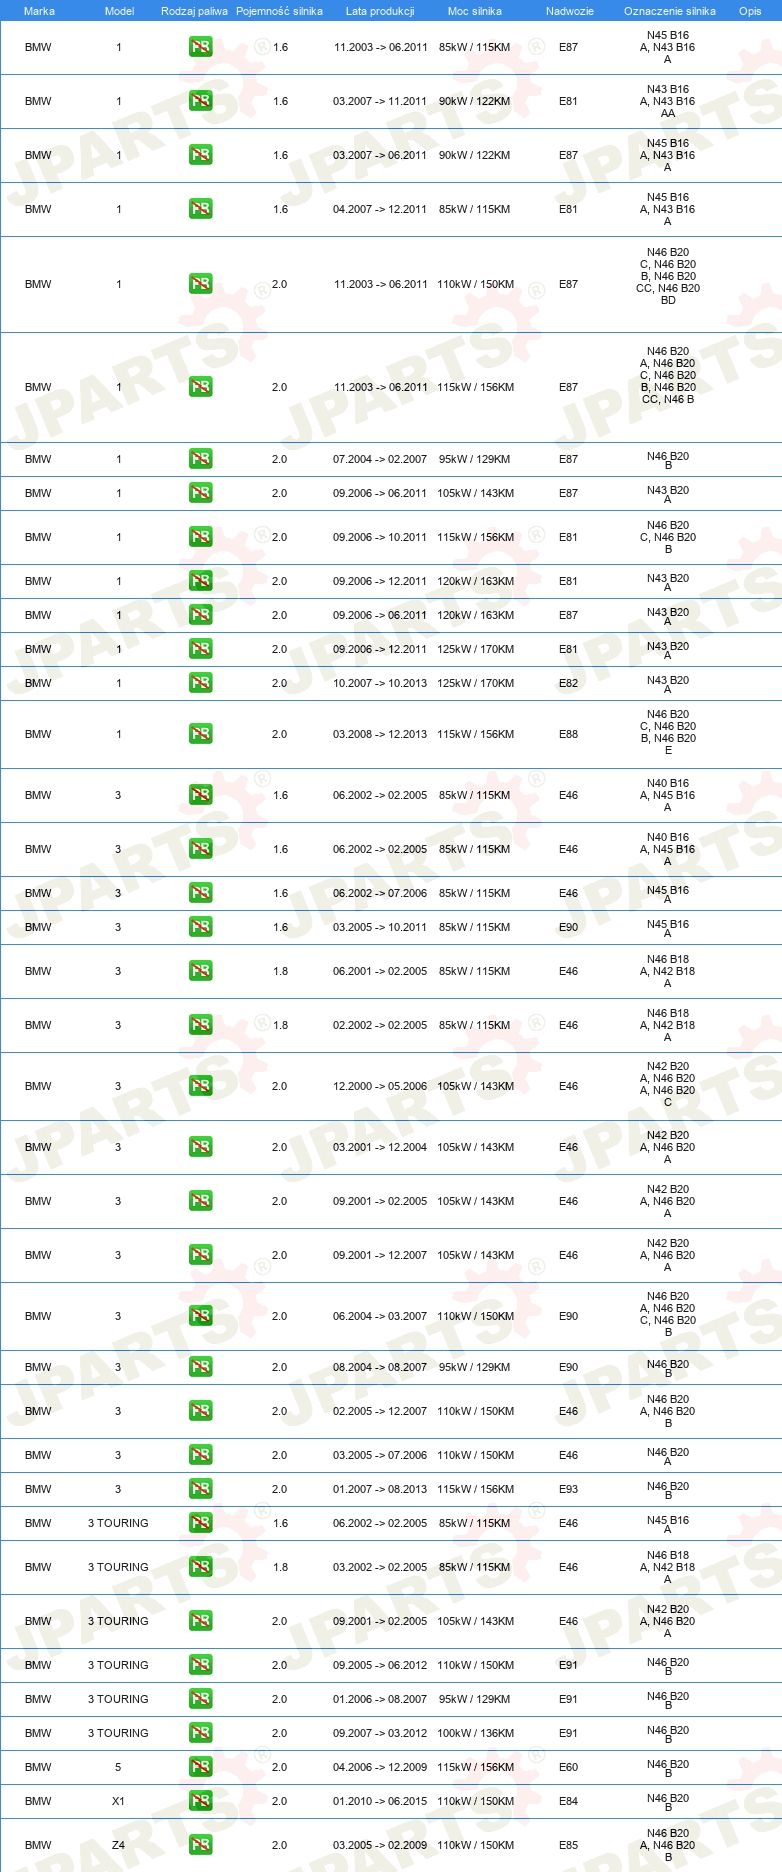Select the E60 body cell

point(568,1767)
